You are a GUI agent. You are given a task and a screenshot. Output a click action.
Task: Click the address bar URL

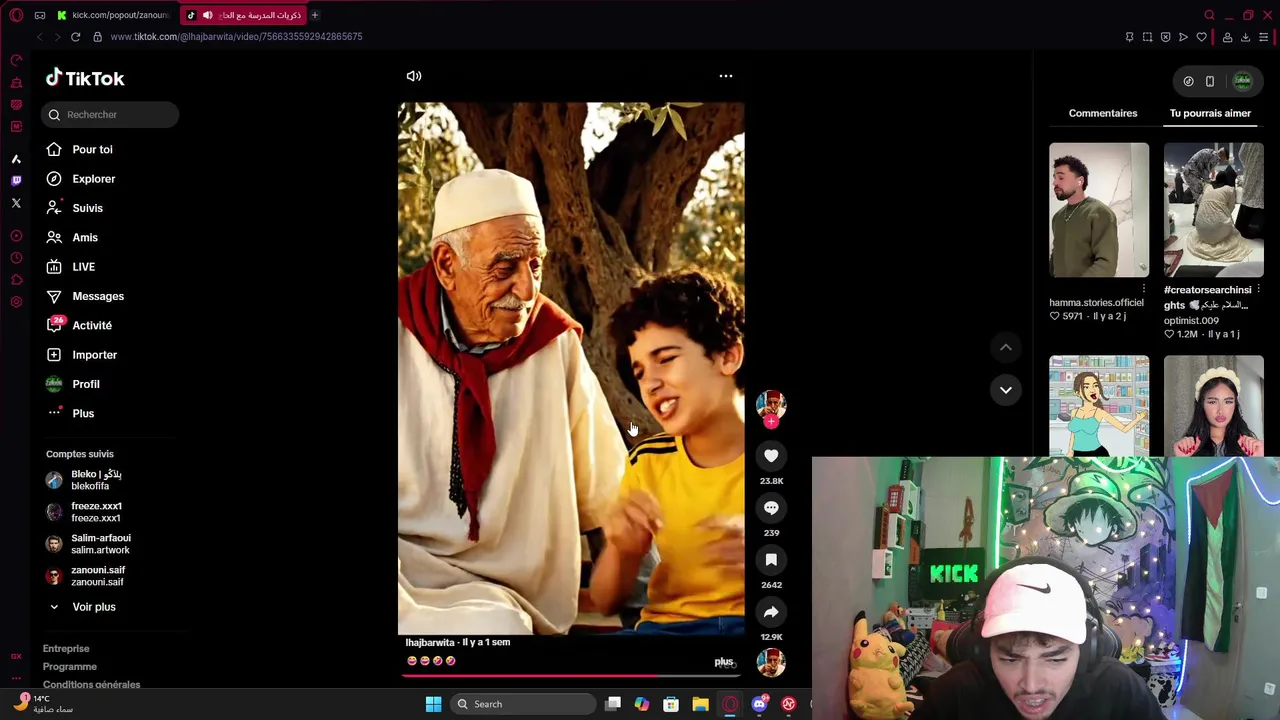click(x=236, y=37)
